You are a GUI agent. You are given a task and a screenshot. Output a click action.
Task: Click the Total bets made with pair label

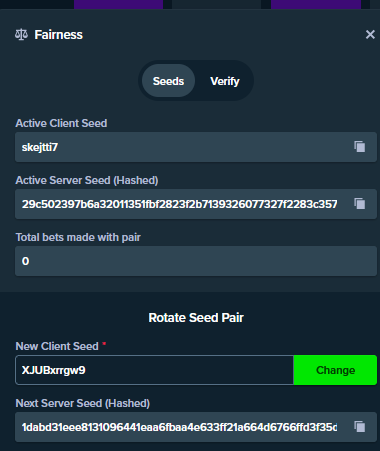(78, 237)
